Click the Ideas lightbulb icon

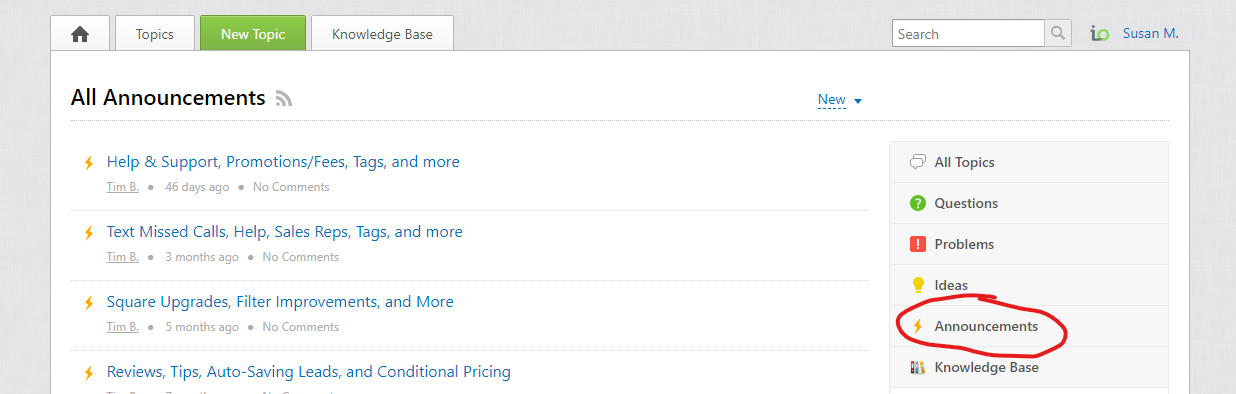(917, 285)
